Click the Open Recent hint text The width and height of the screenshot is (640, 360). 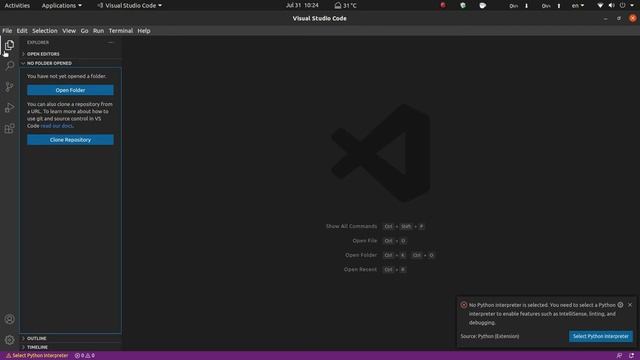click(x=360, y=269)
